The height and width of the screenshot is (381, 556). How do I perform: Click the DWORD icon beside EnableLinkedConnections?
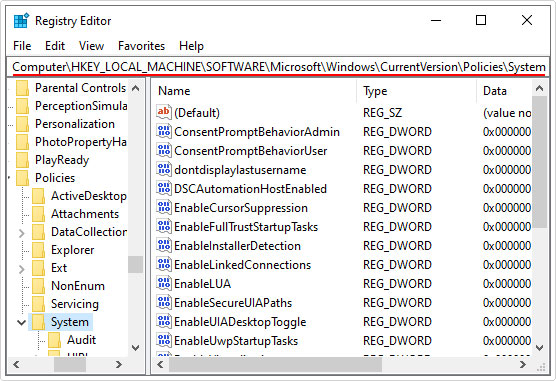(x=163, y=264)
